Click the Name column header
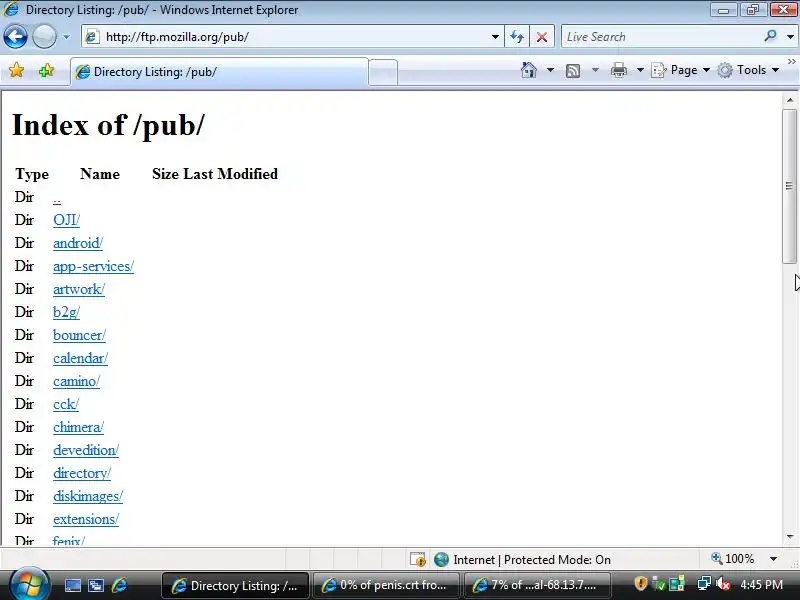Image resolution: width=800 pixels, height=600 pixels. point(100,174)
